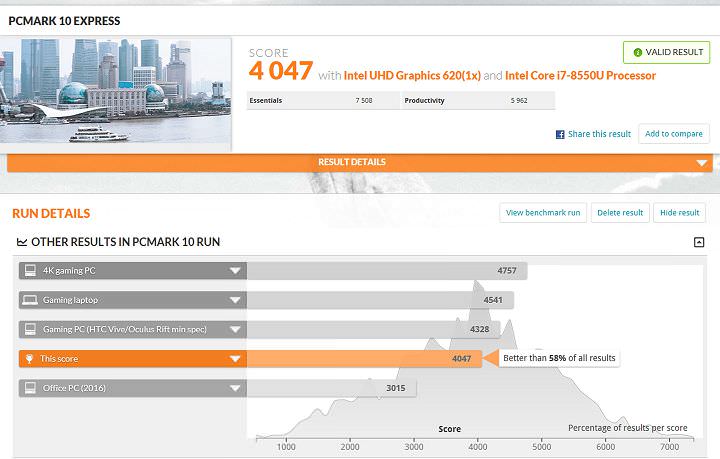The width and height of the screenshot is (720, 459).
Task: Click the View benchmark run button
Action: (543, 213)
